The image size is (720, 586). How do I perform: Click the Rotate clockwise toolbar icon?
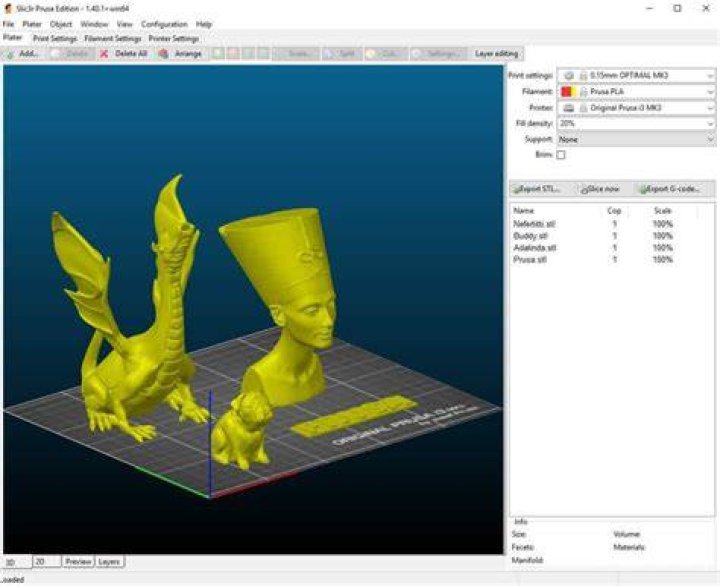(x=263, y=54)
